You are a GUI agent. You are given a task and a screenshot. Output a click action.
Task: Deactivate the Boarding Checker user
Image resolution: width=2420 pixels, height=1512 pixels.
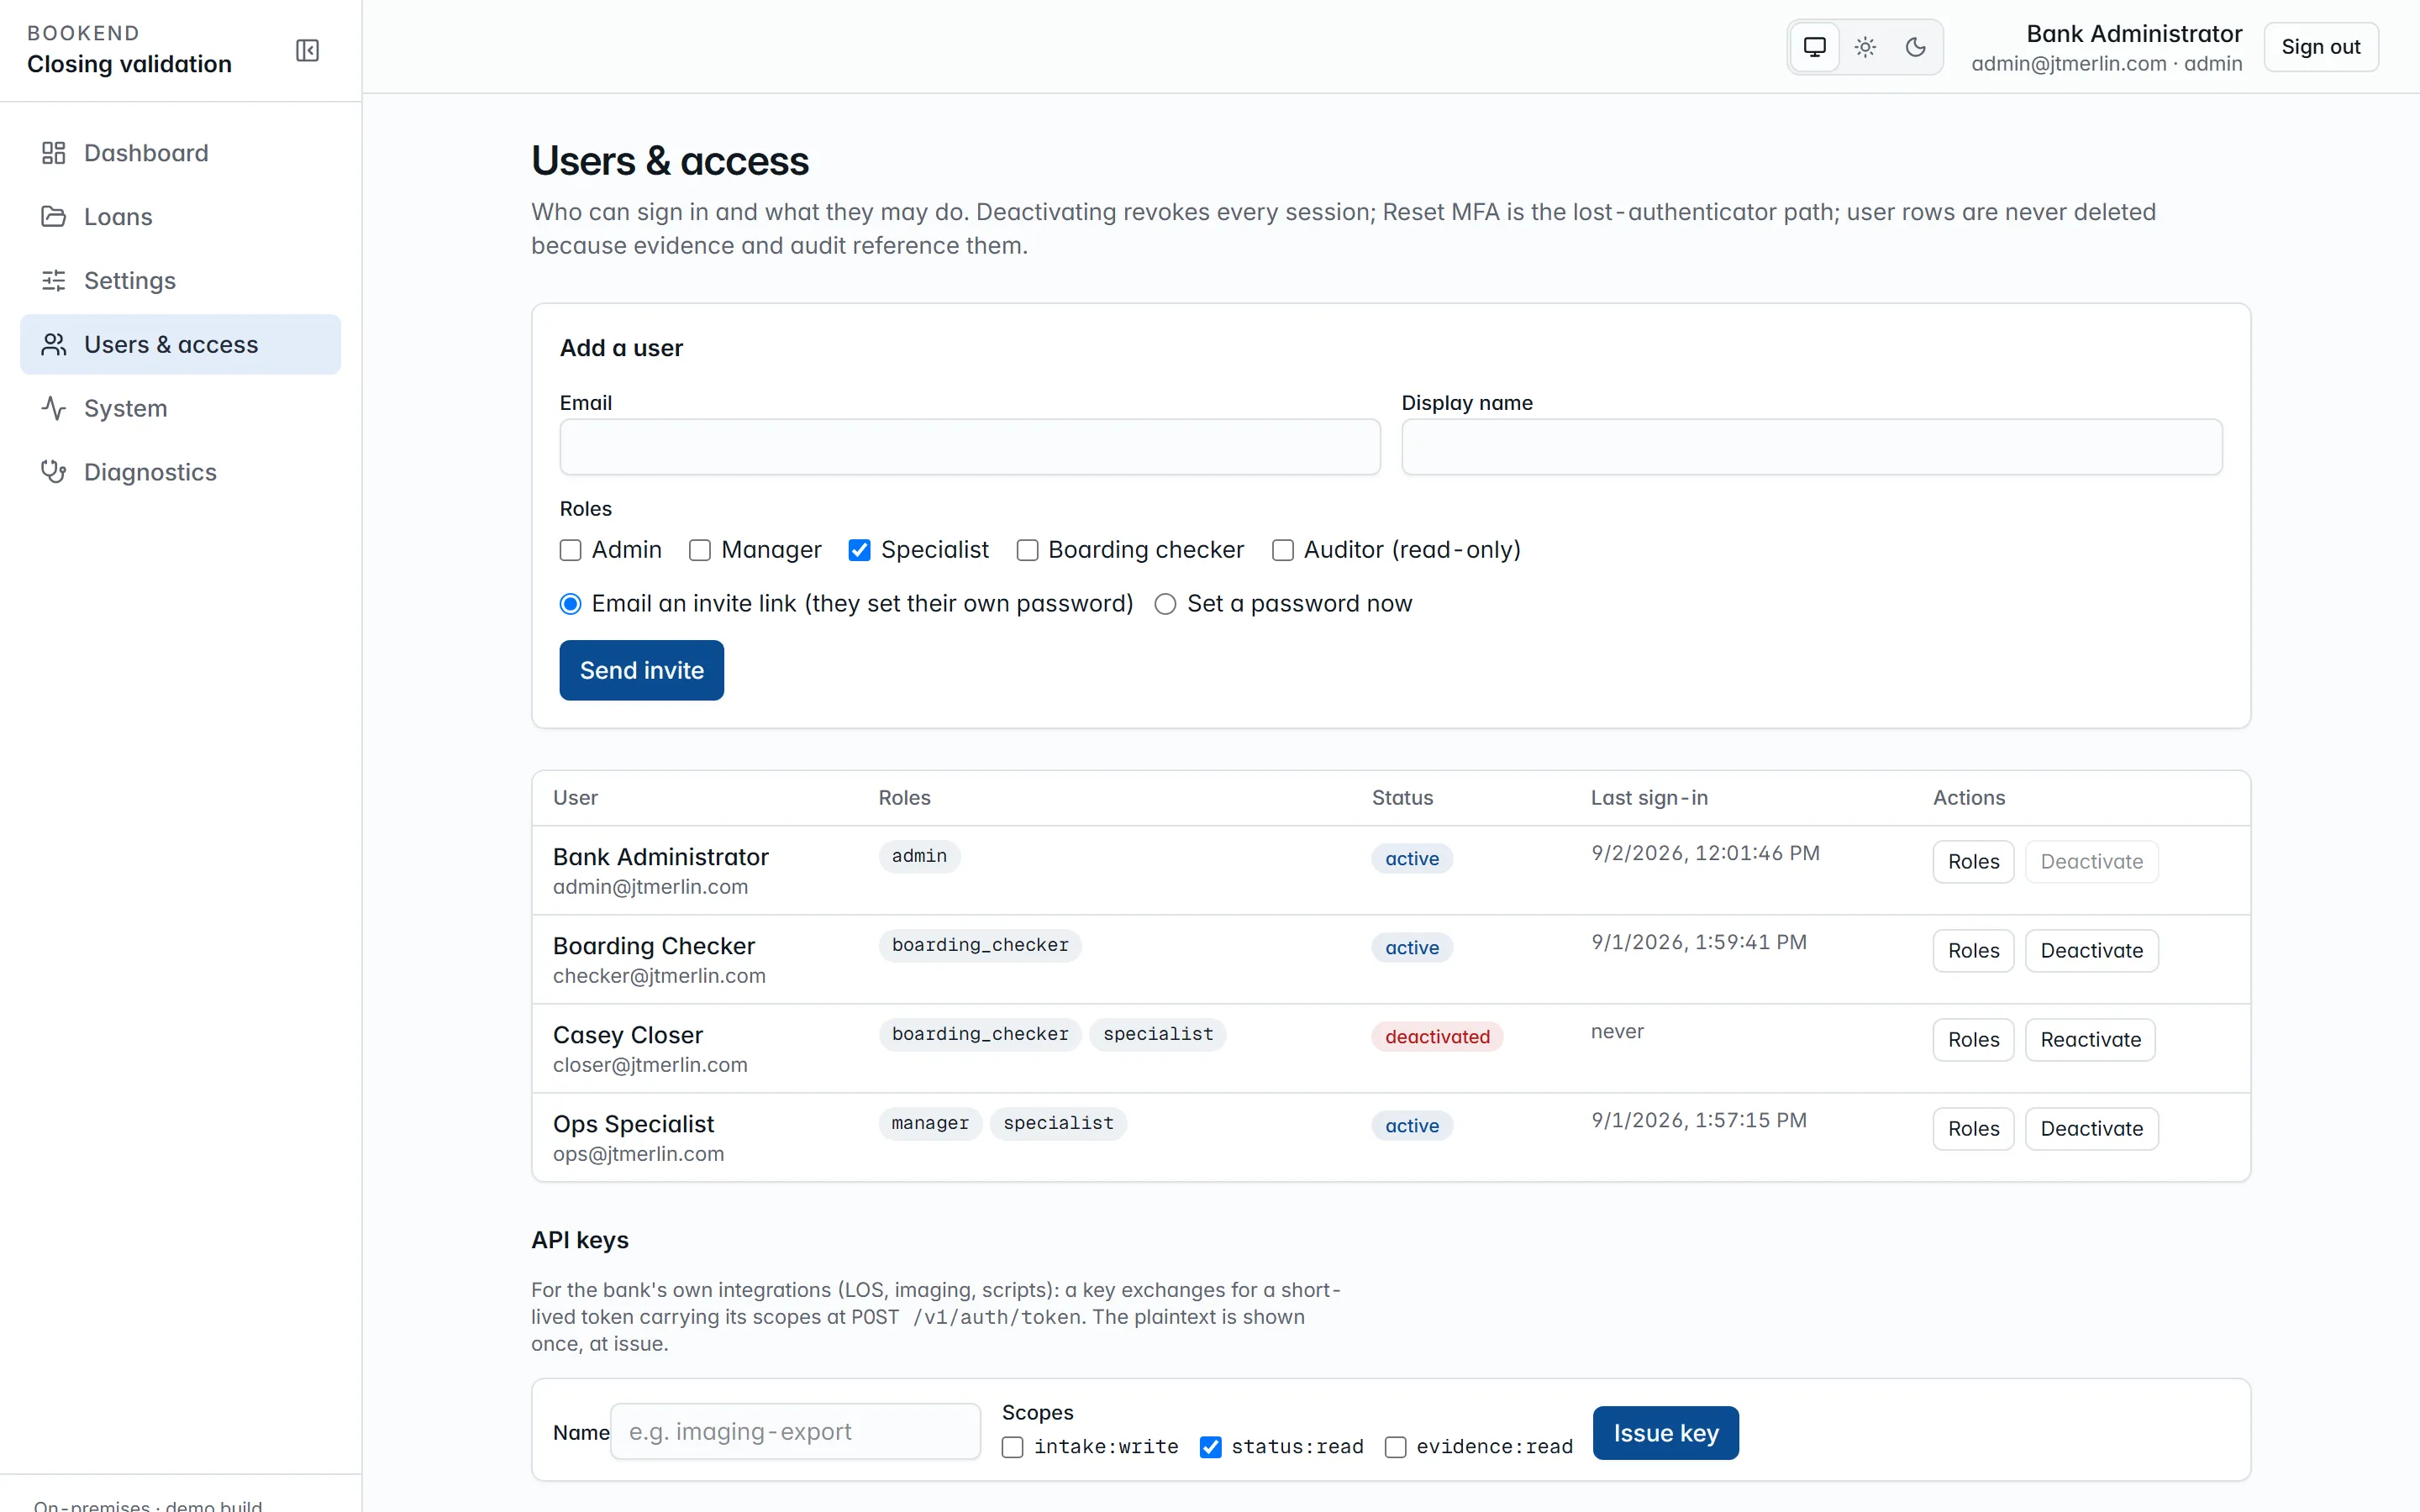point(2091,951)
